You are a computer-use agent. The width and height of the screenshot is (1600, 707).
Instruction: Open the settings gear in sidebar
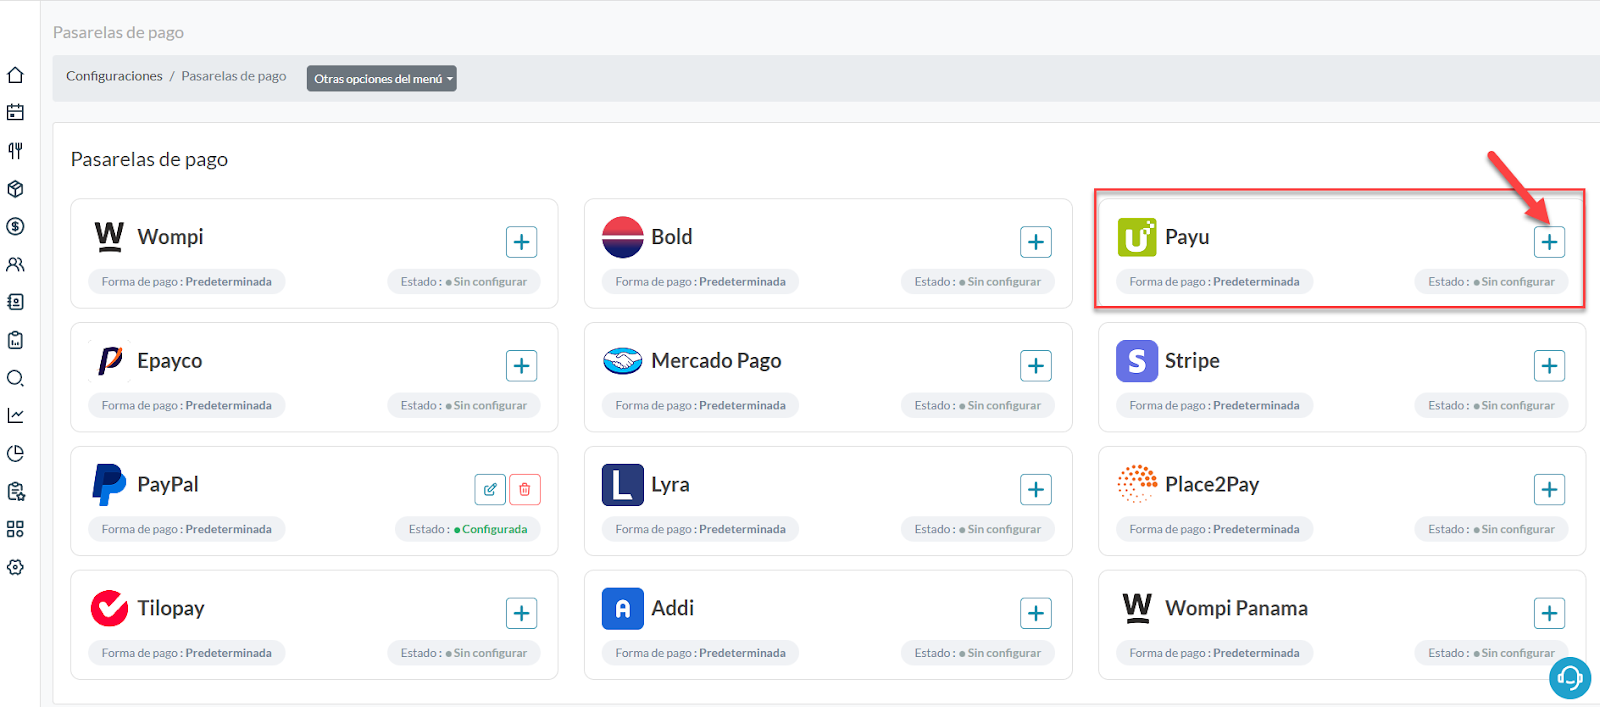[15, 567]
